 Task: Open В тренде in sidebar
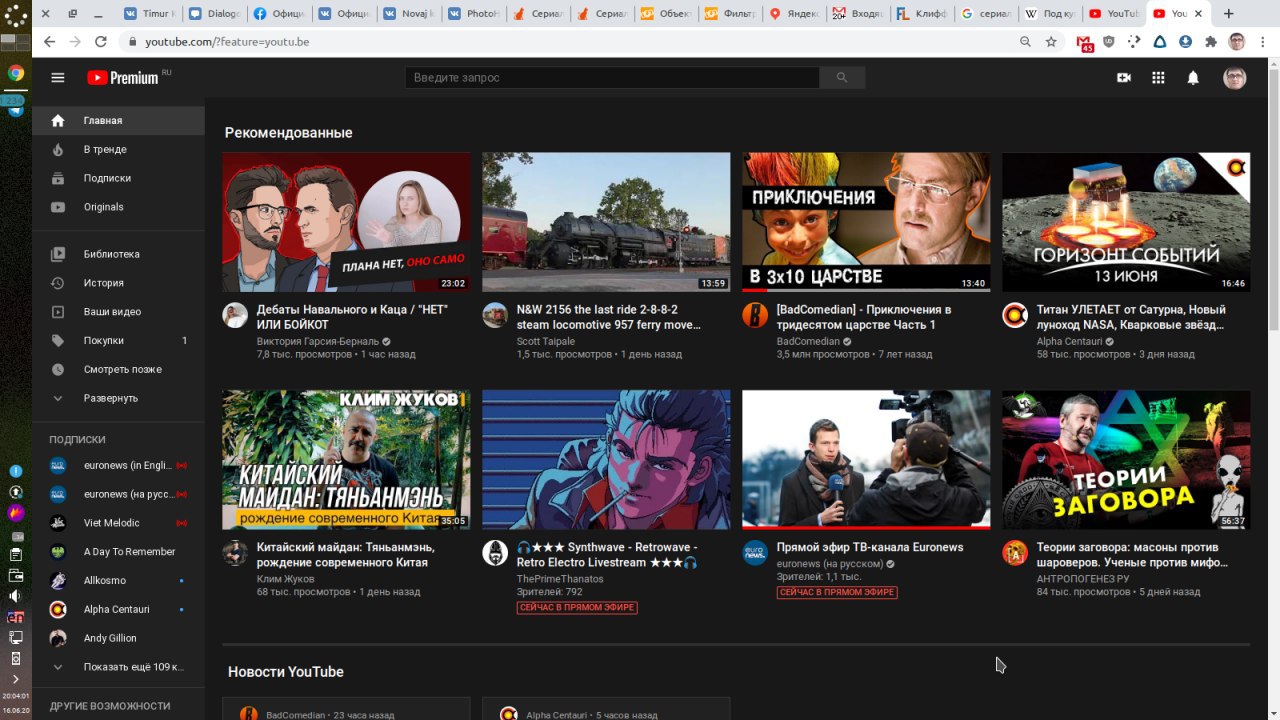[118, 149]
